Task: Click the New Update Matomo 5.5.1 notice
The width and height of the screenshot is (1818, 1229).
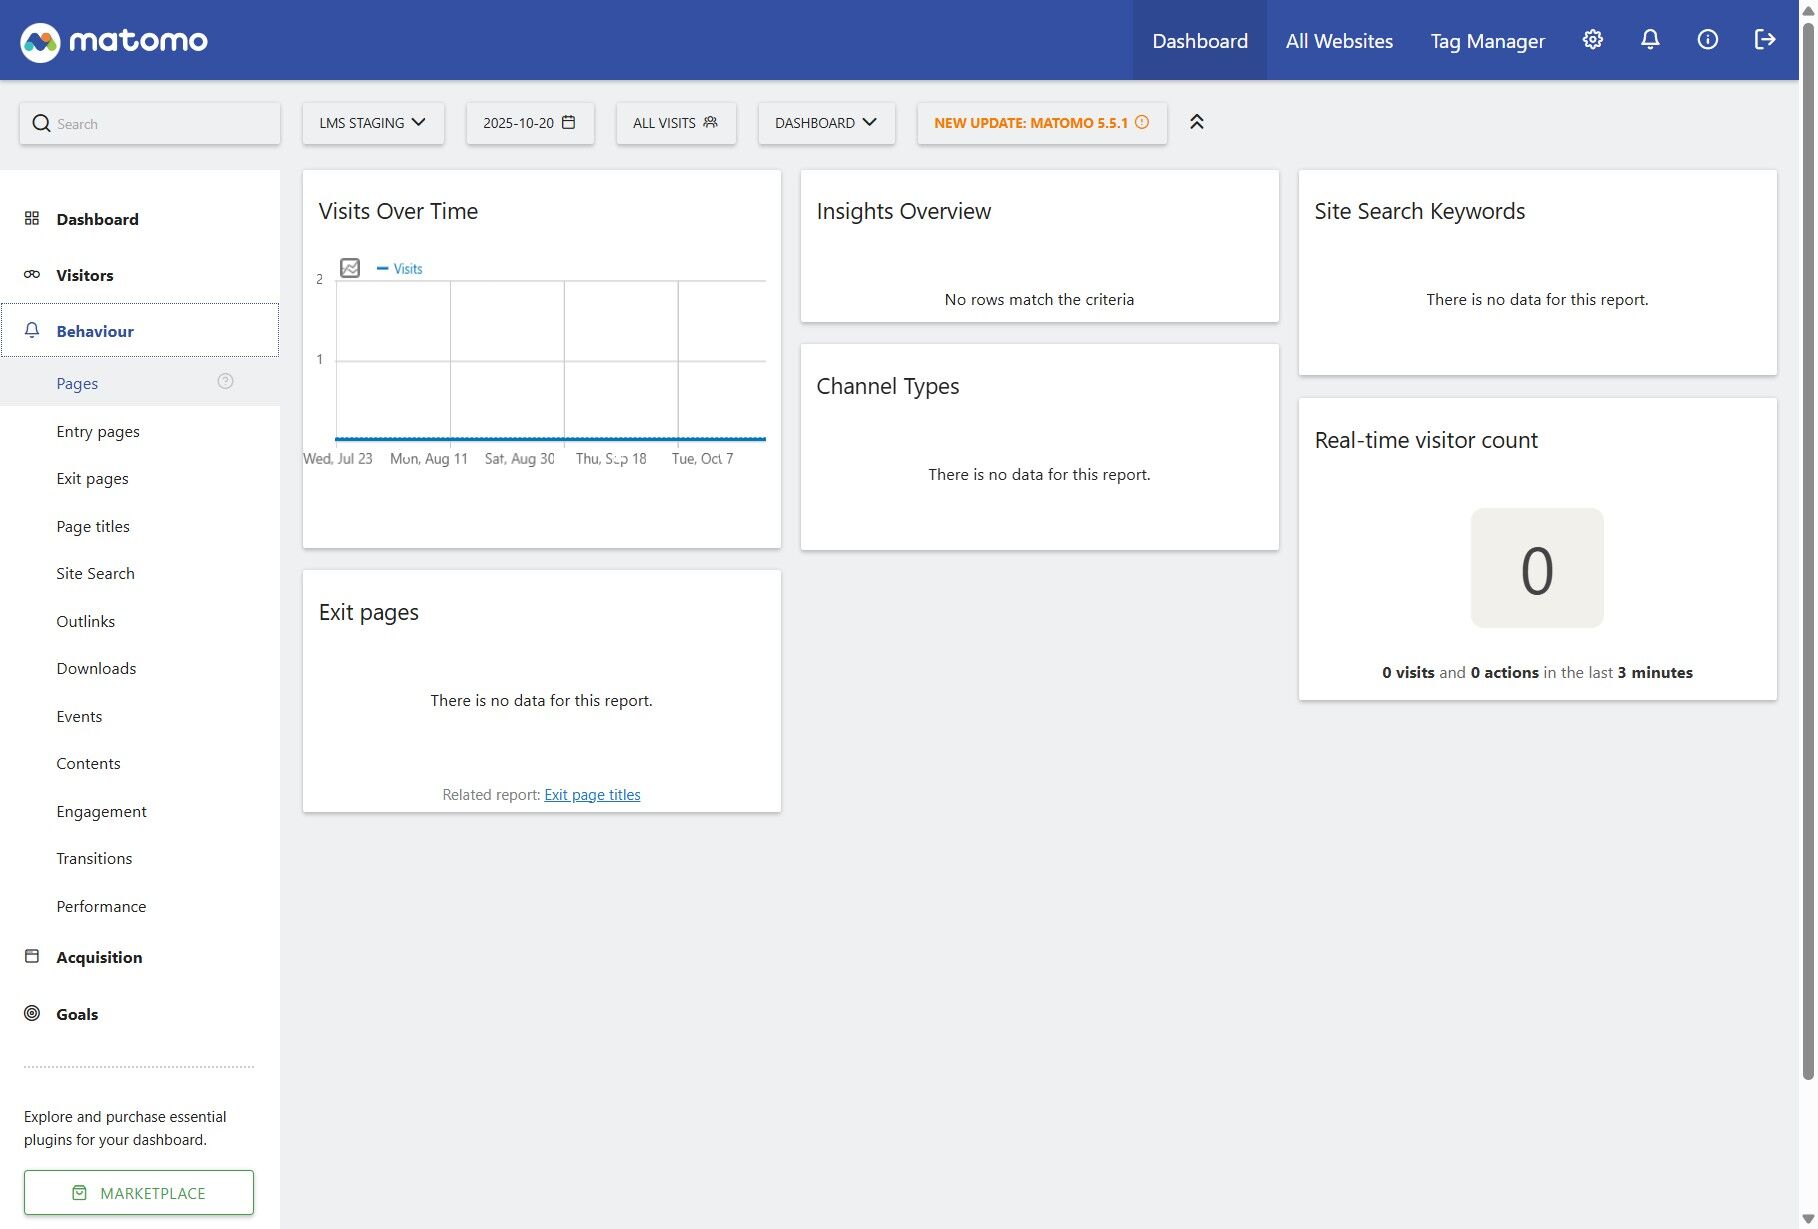Action: [x=1042, y=123]
